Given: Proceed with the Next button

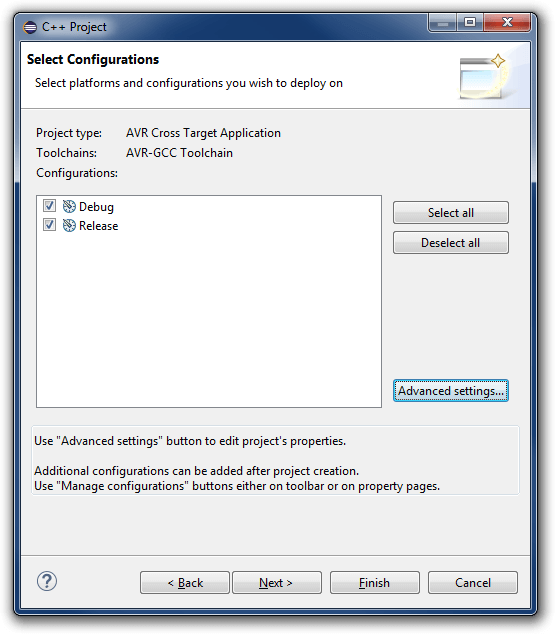Looking at the screenshot, I should [x=277, y=583].
